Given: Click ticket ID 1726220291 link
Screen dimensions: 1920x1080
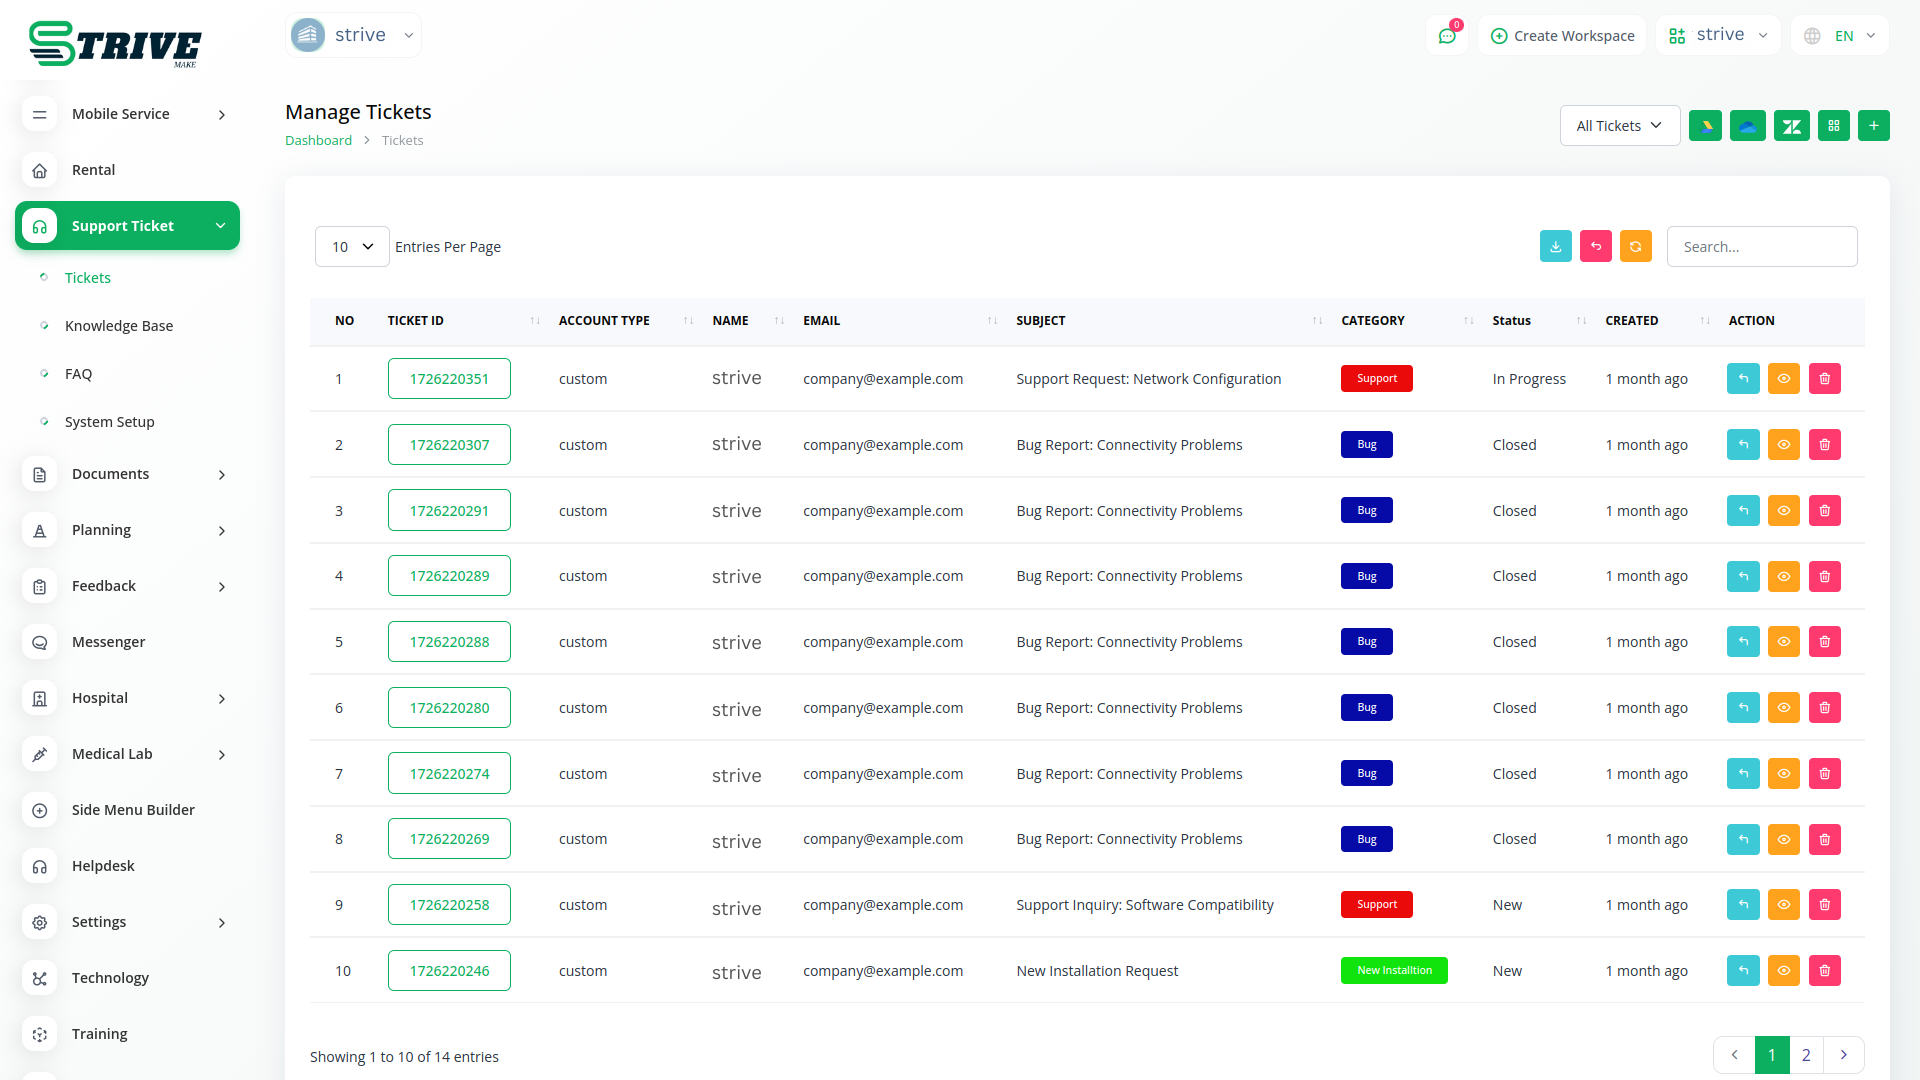Looking at the screenshot, I should click(x=449, y=511).
